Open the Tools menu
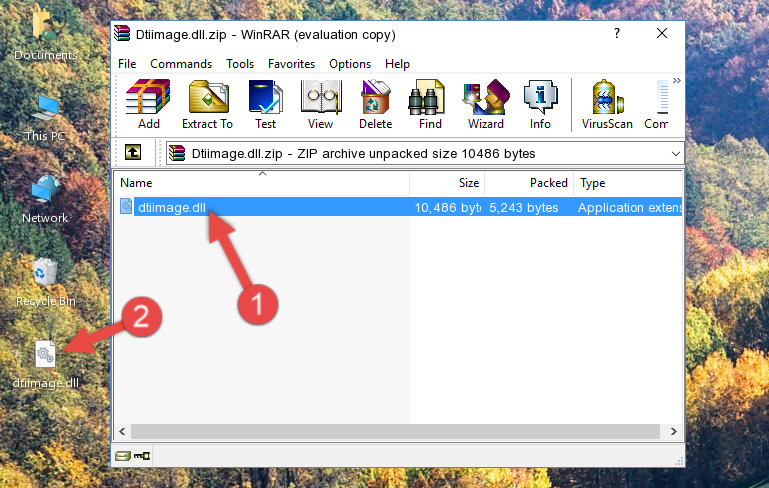Image resolution: width=769 pixels, height=488 pixels. (240, 64)
